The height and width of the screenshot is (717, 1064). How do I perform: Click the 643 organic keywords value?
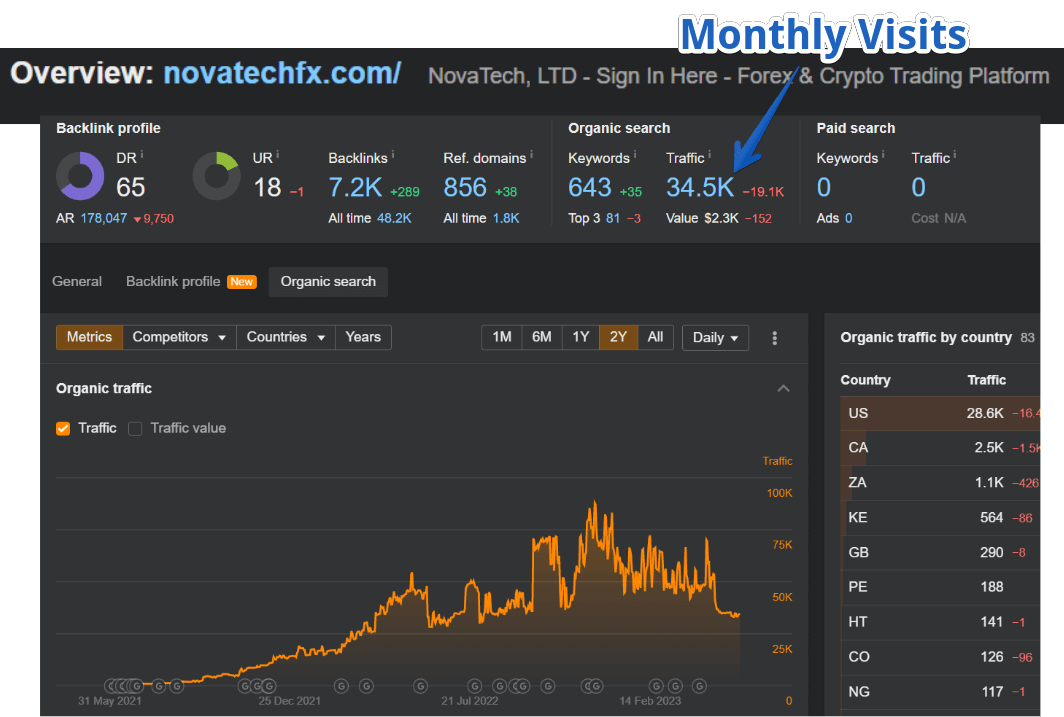pos(590,188)
